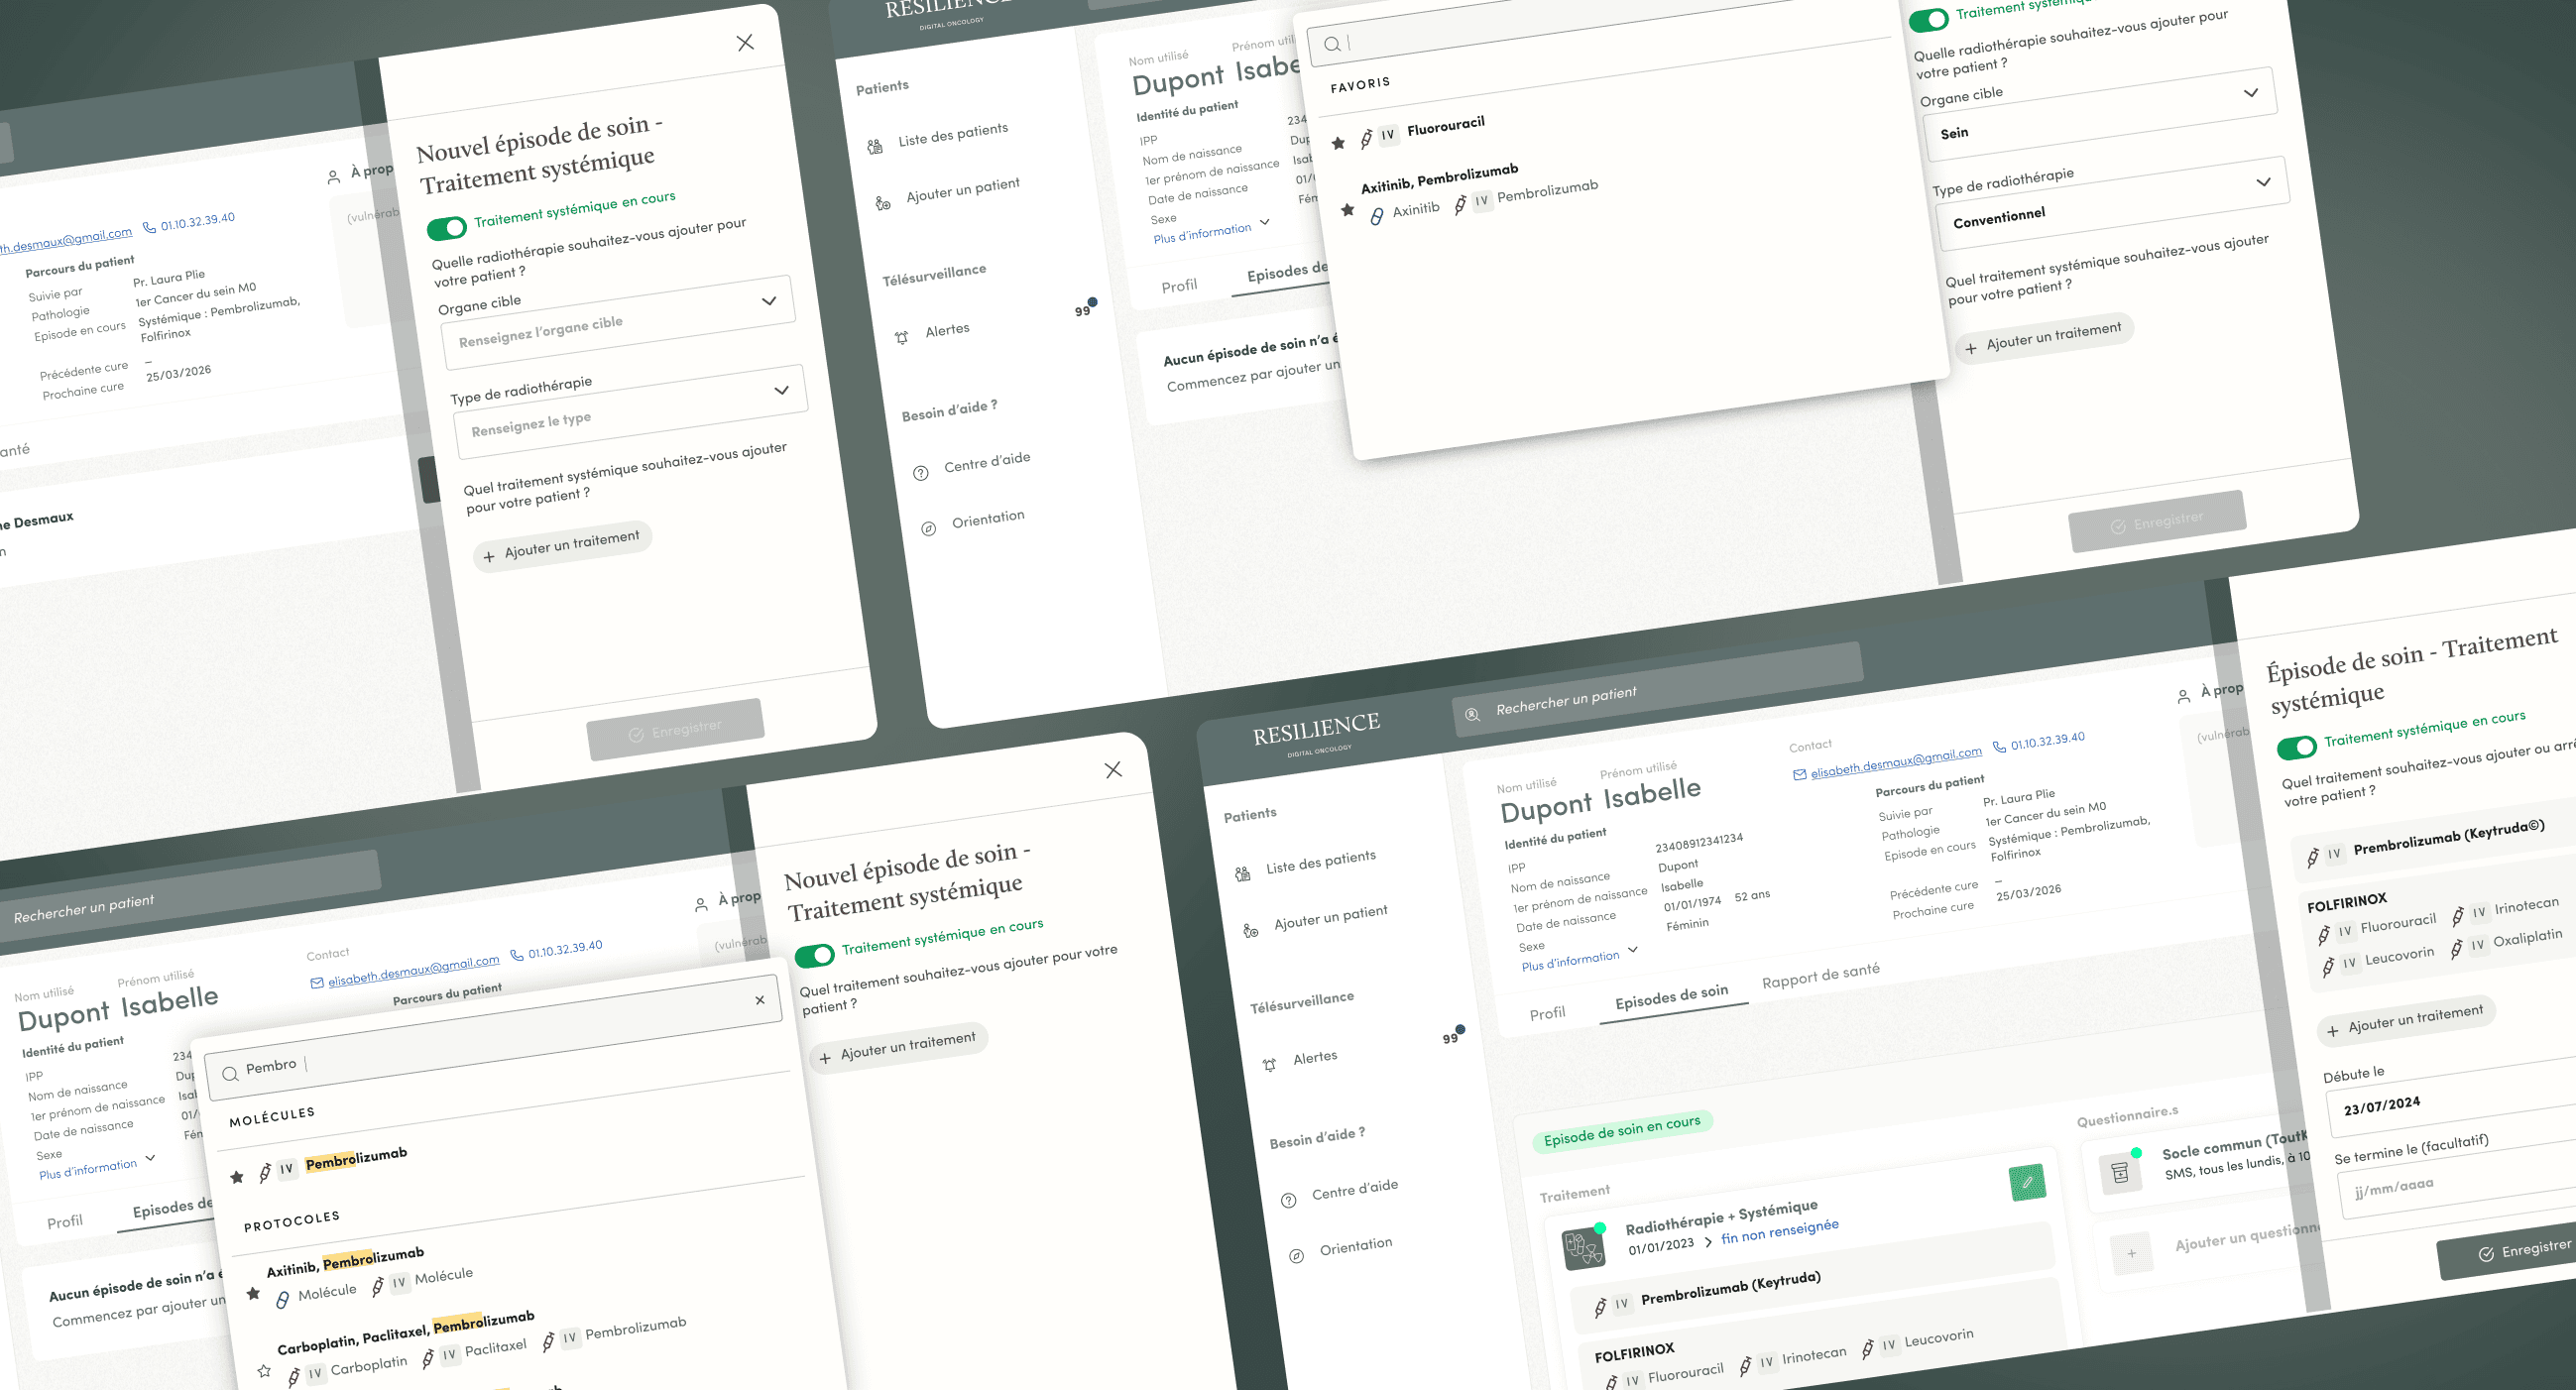Open the Profil tab in bottom-right patient view

[1547, 1014]
